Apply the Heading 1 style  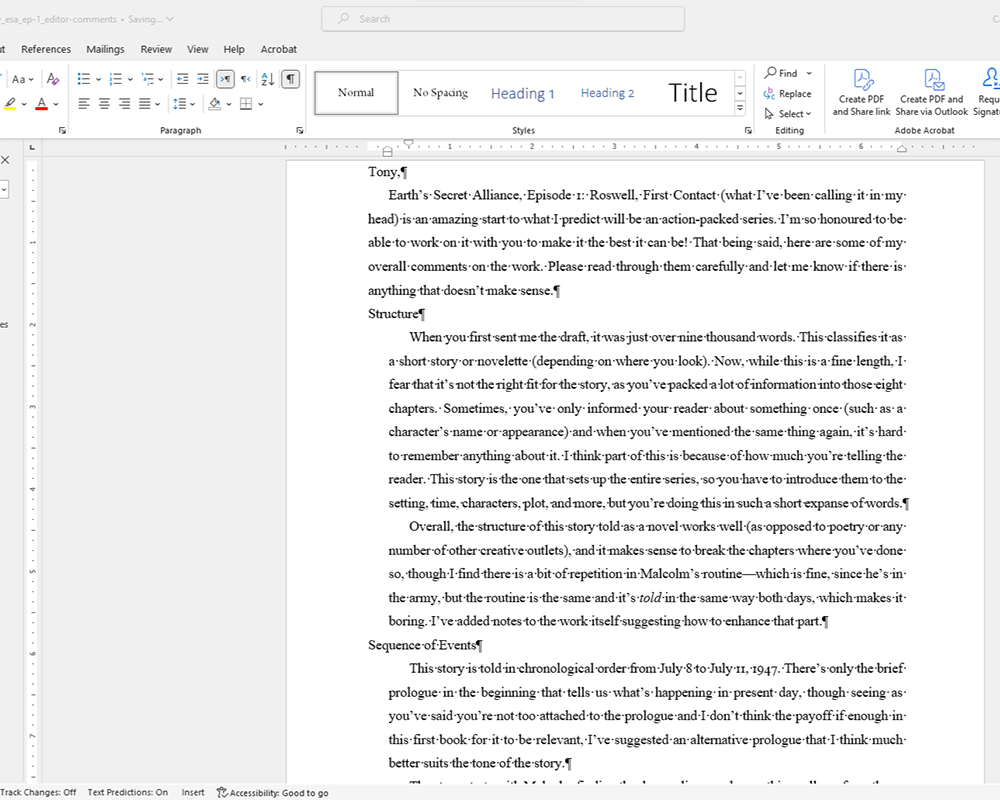522,93
